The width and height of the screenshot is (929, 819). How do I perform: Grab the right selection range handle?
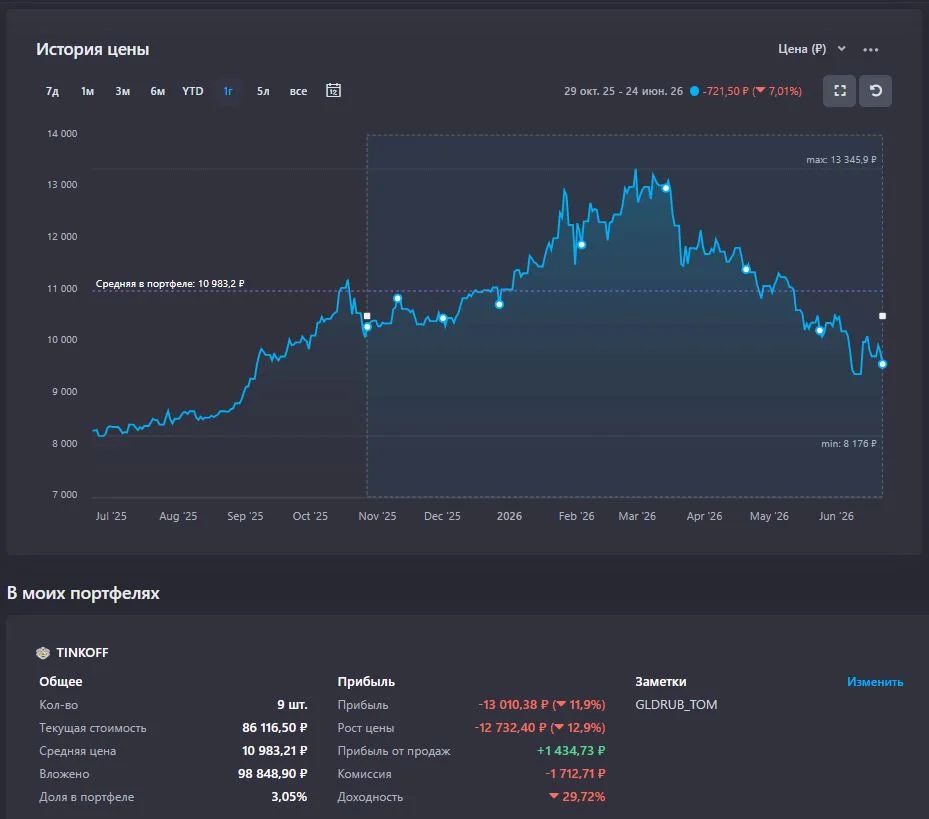coord(882,316)
